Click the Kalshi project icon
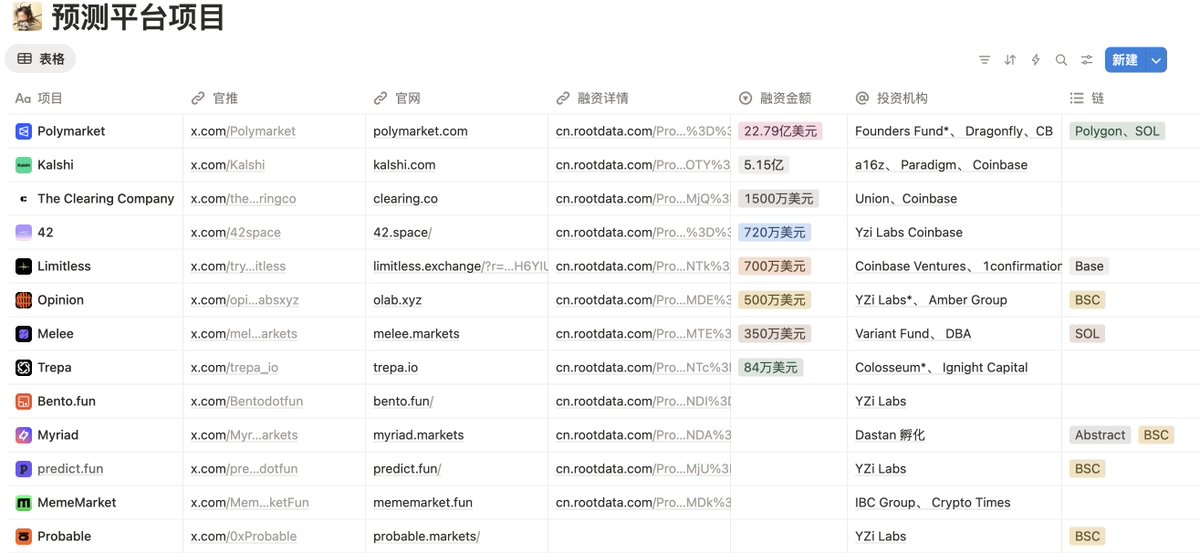The image size is (1200, 553). 23,165
